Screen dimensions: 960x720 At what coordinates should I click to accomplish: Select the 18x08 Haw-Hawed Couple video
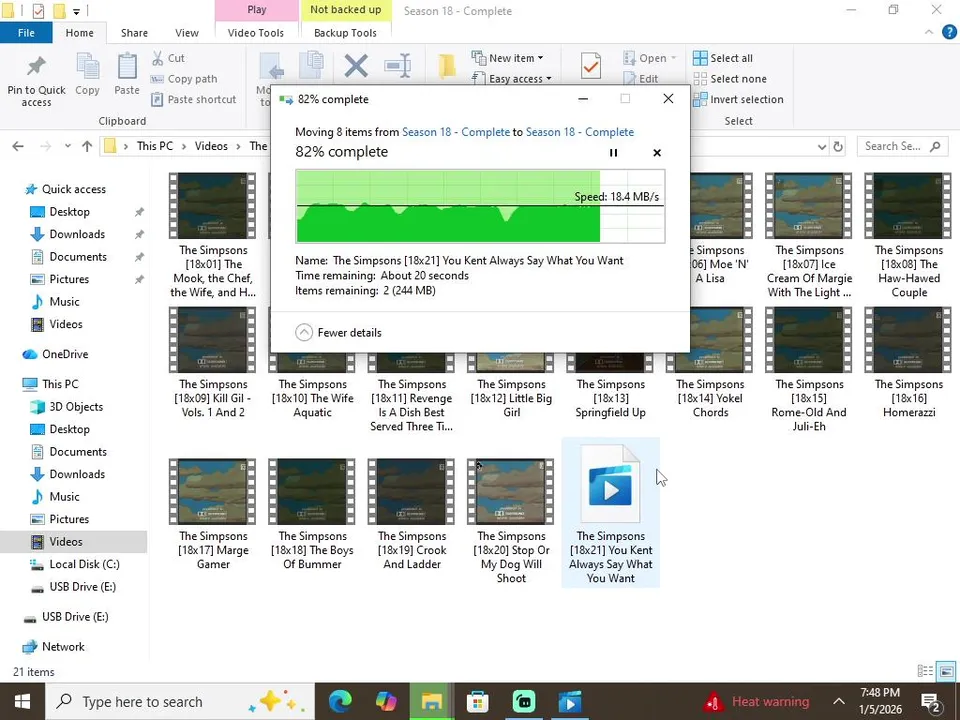pyautogui.click(x=909, y=235)
